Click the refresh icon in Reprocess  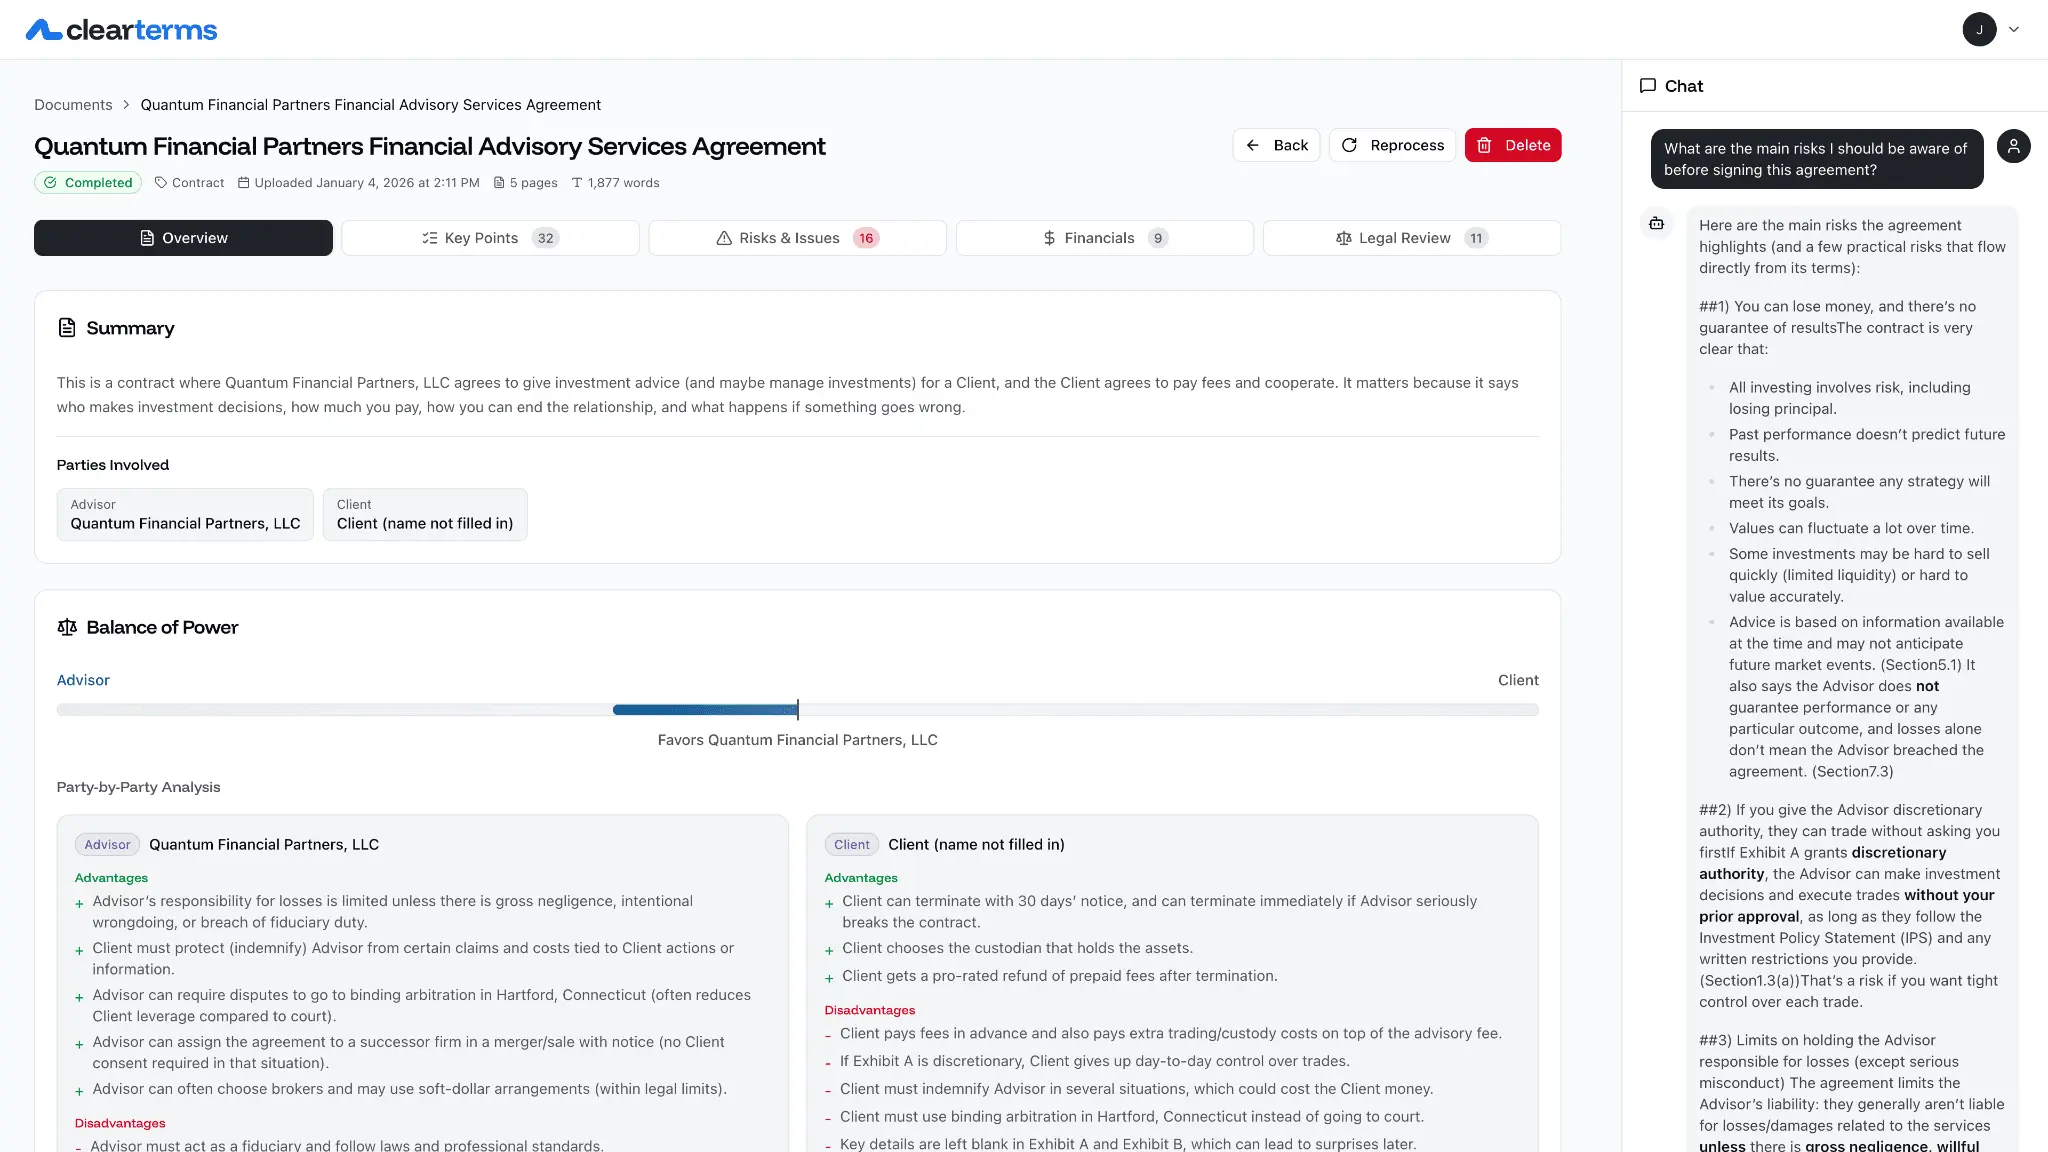pos(1349,145)
